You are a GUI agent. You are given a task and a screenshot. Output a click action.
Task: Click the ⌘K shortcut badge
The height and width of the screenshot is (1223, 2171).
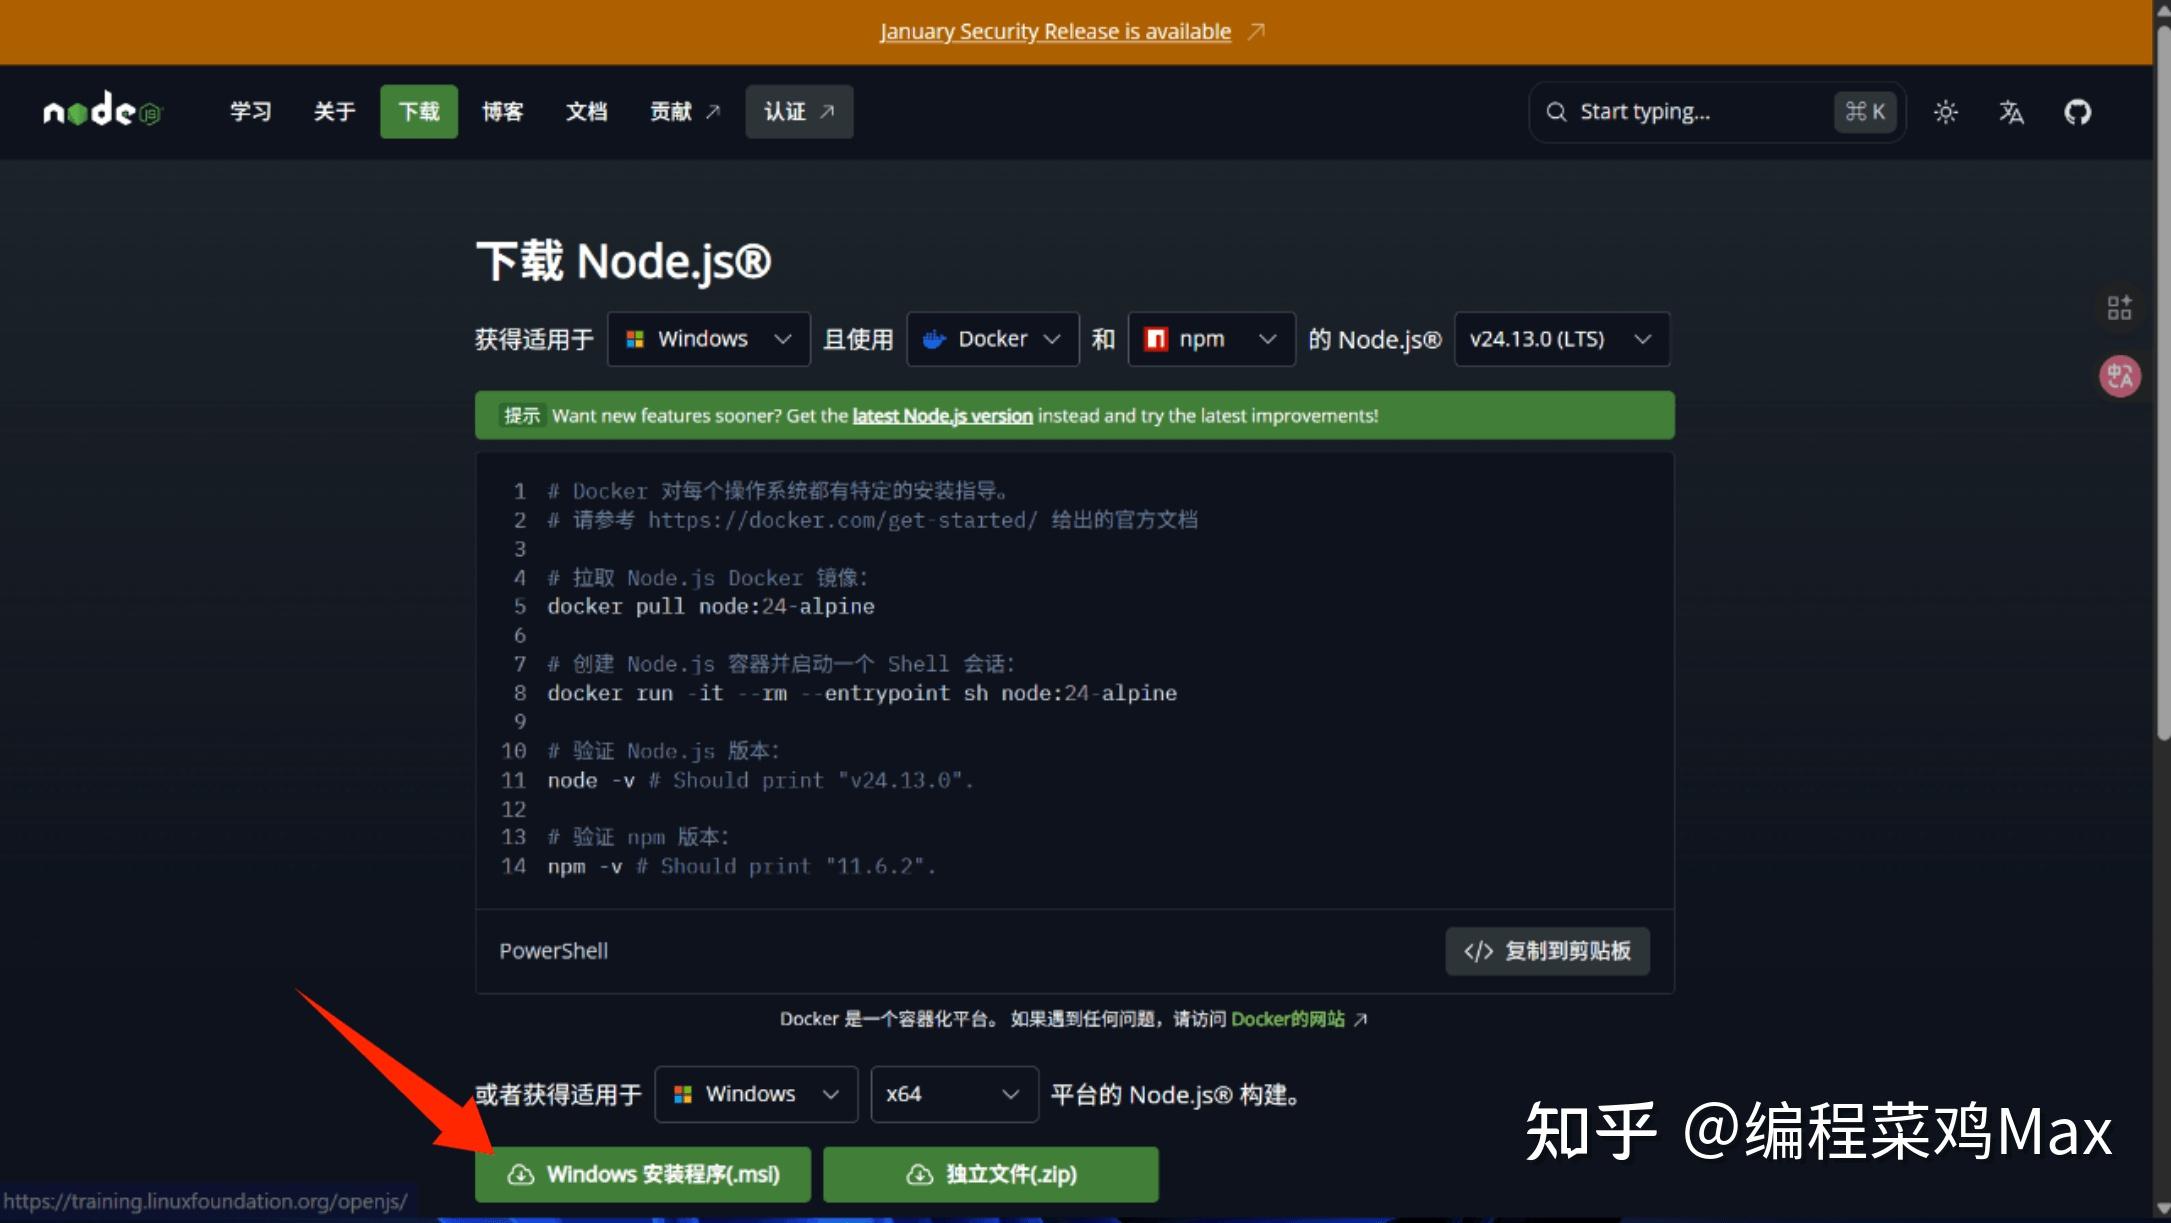(1865, 112)
